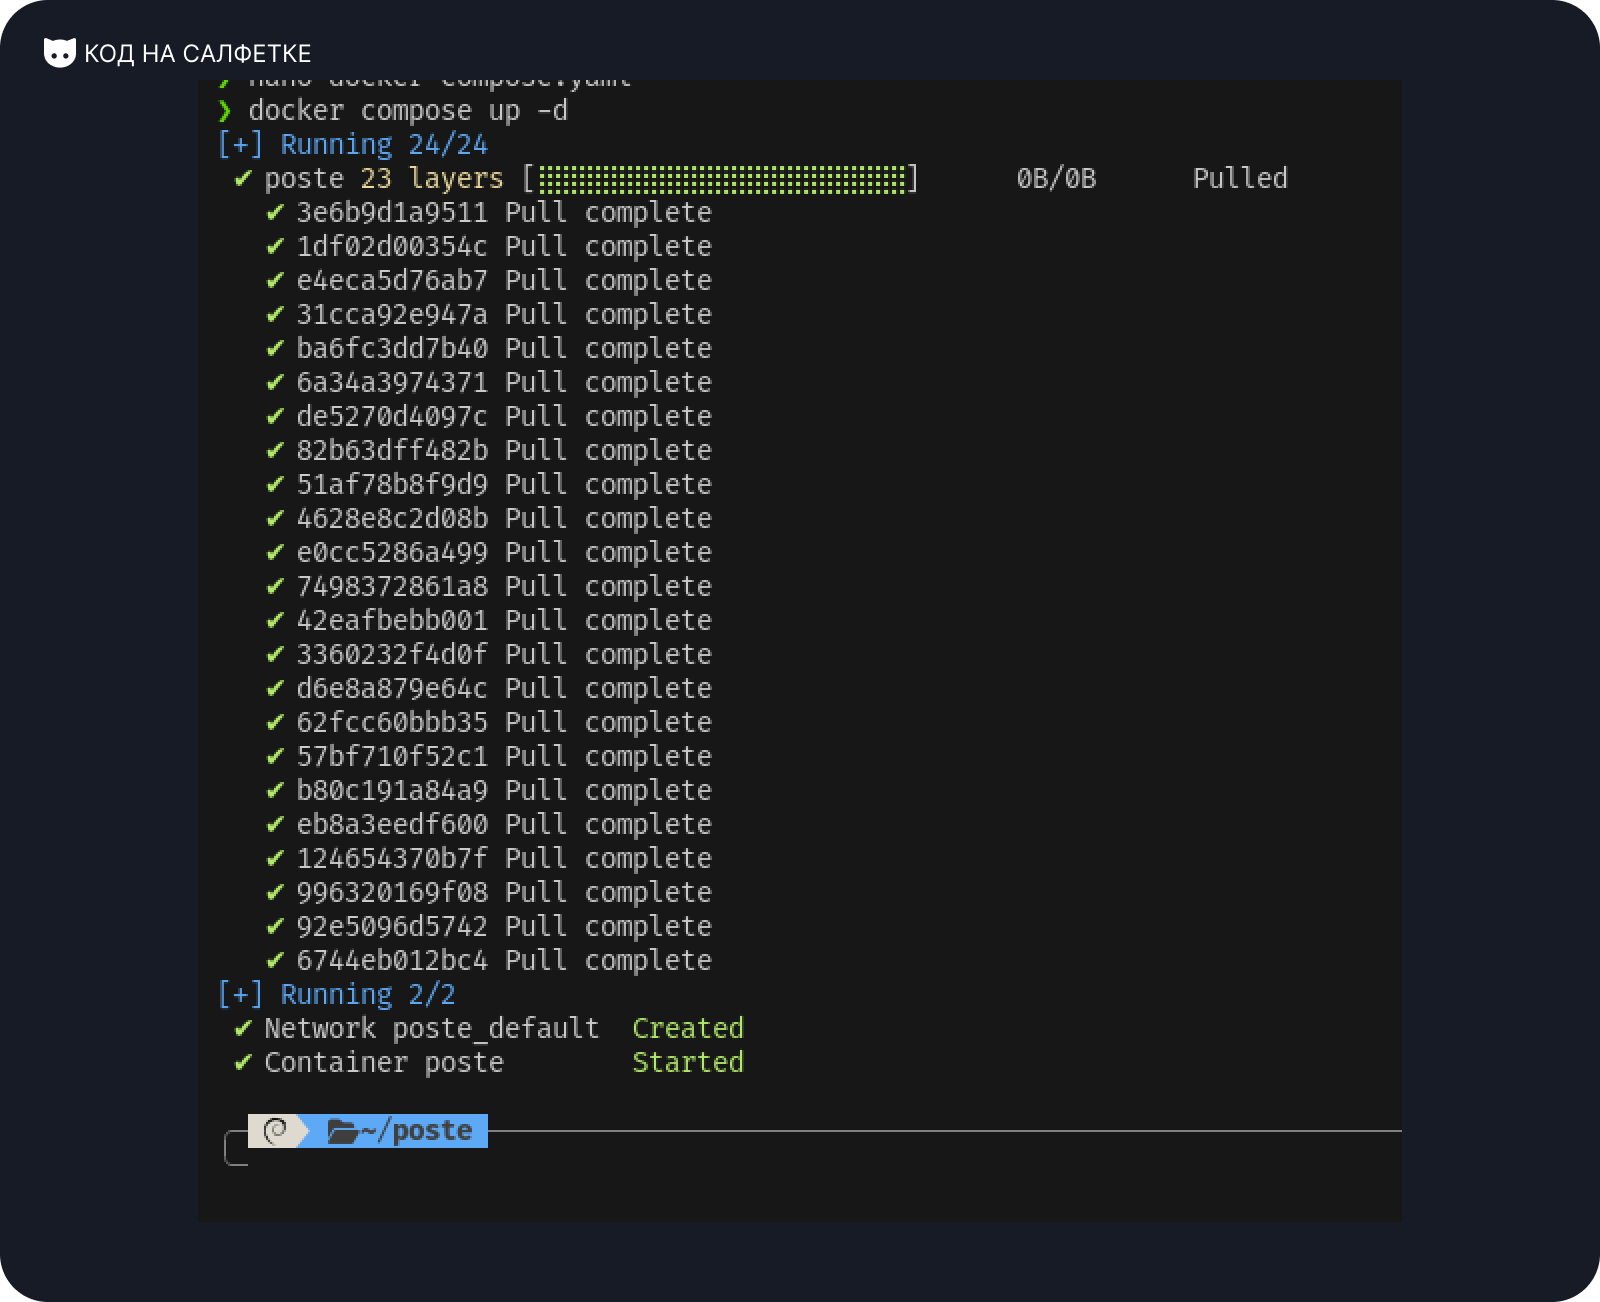Click layer hash b80c191a84a9

point(392,790)
